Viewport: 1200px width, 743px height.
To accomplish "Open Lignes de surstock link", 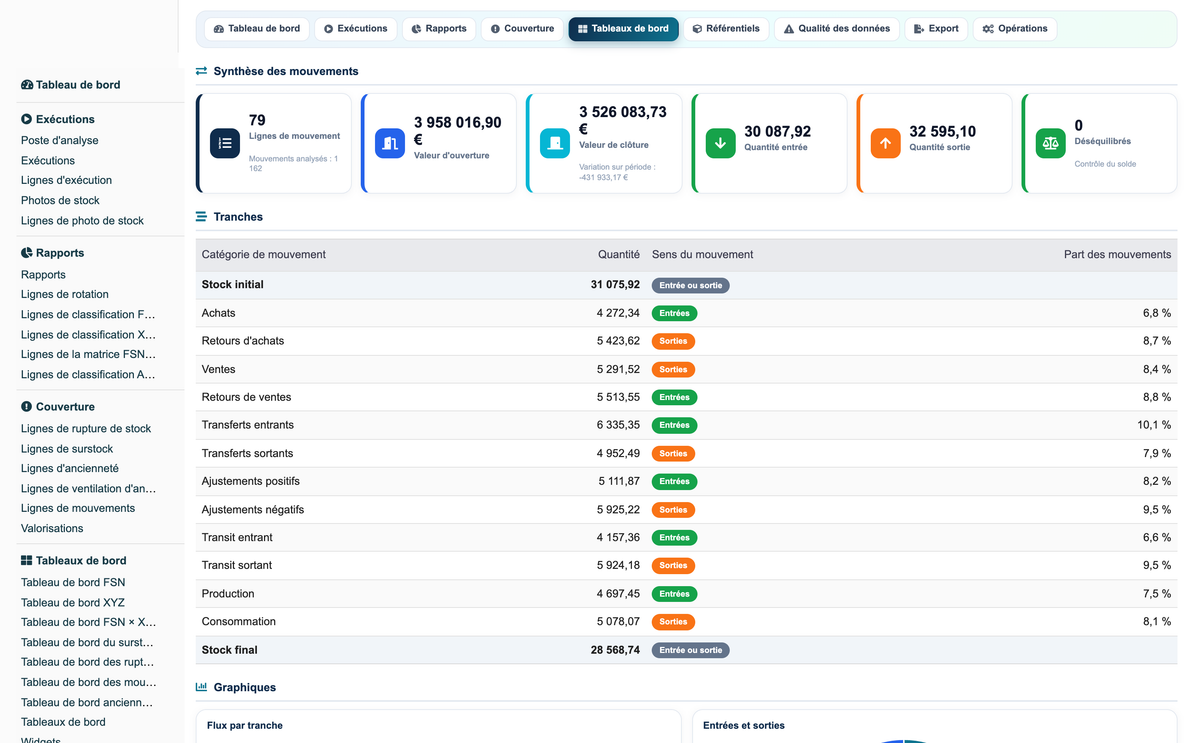I will [x=67, y=449].
